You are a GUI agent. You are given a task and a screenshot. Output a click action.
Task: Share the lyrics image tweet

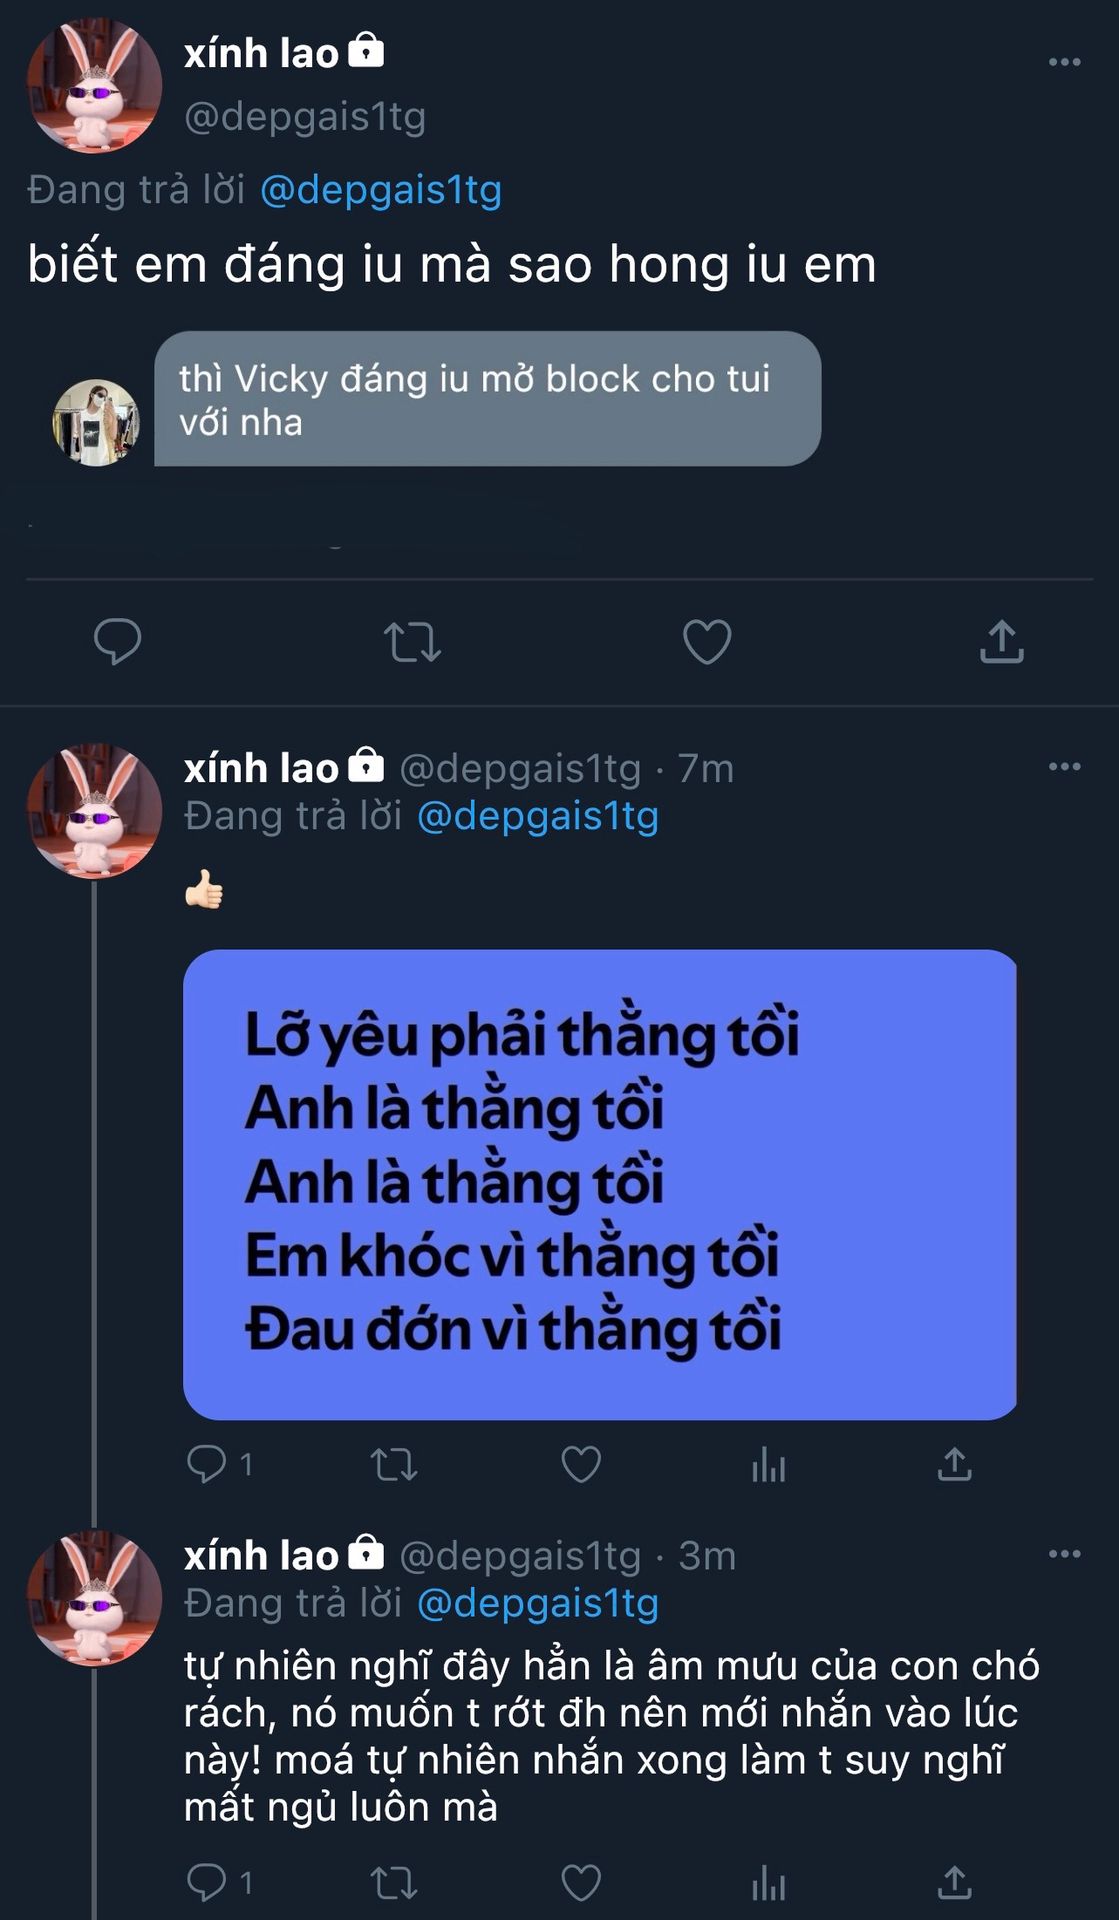(955, 1465)
